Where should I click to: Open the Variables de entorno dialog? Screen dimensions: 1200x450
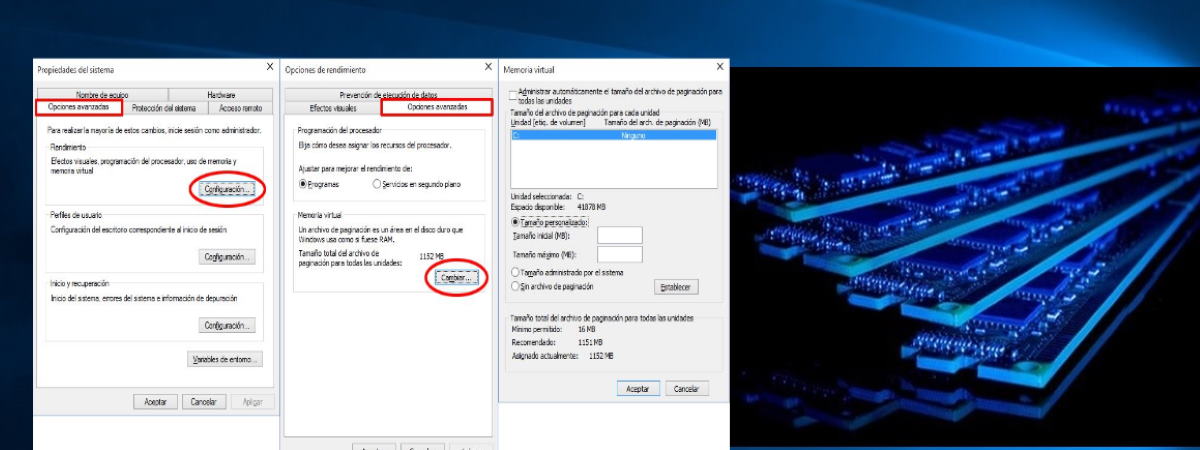coord(225,359)
